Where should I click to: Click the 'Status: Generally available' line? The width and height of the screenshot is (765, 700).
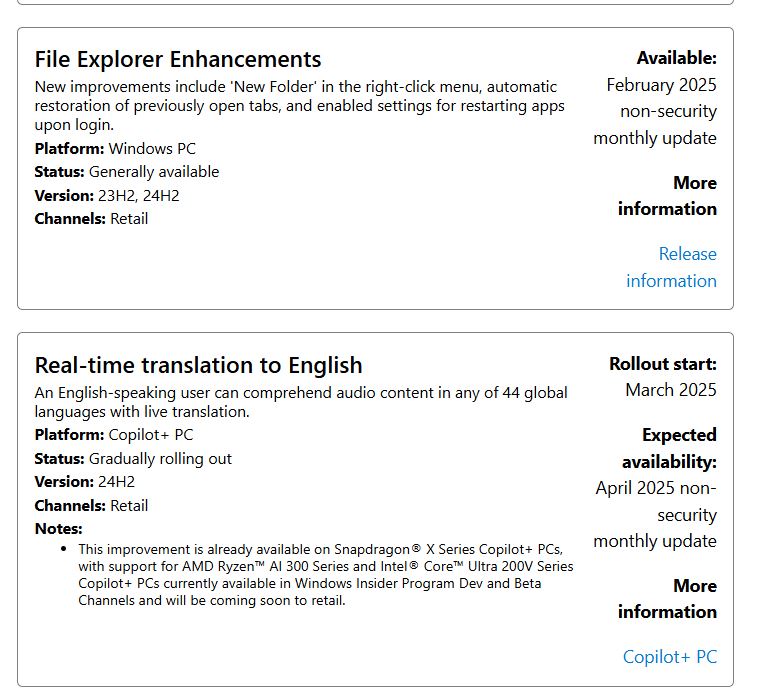[126, 172]
